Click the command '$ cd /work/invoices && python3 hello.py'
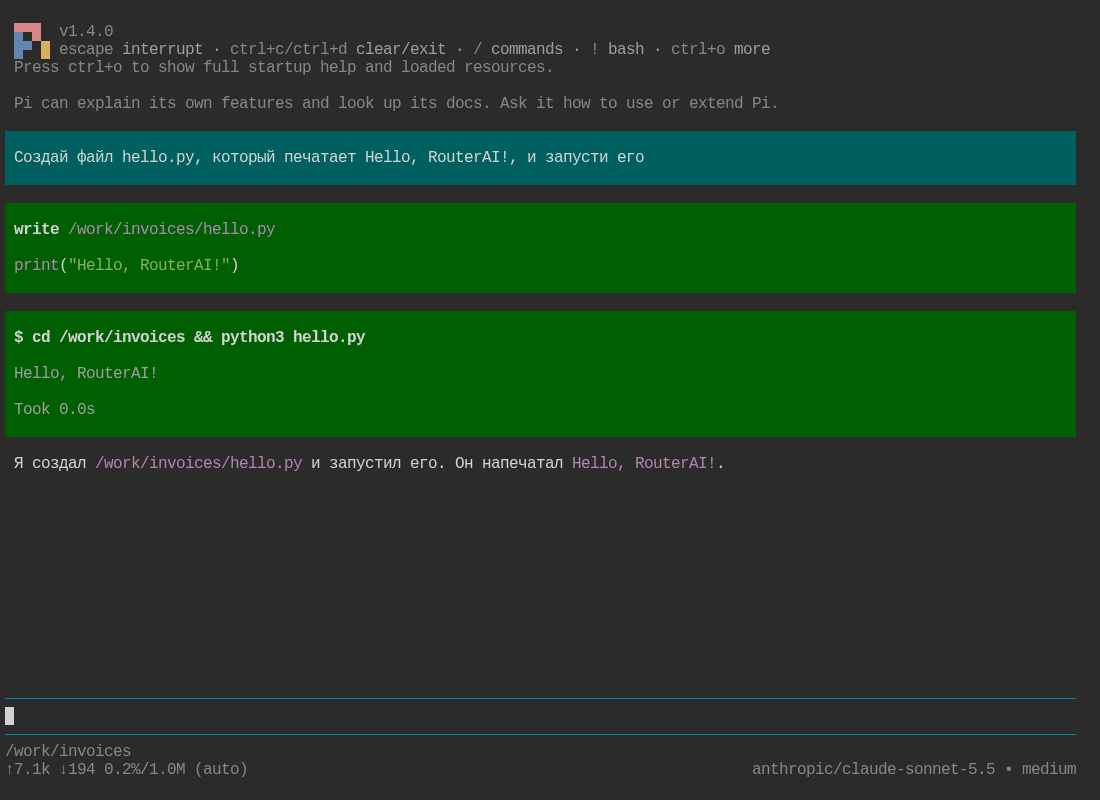Image resolution: width=1100 pixels, height=800 pixels. click(x=189, y=338)
